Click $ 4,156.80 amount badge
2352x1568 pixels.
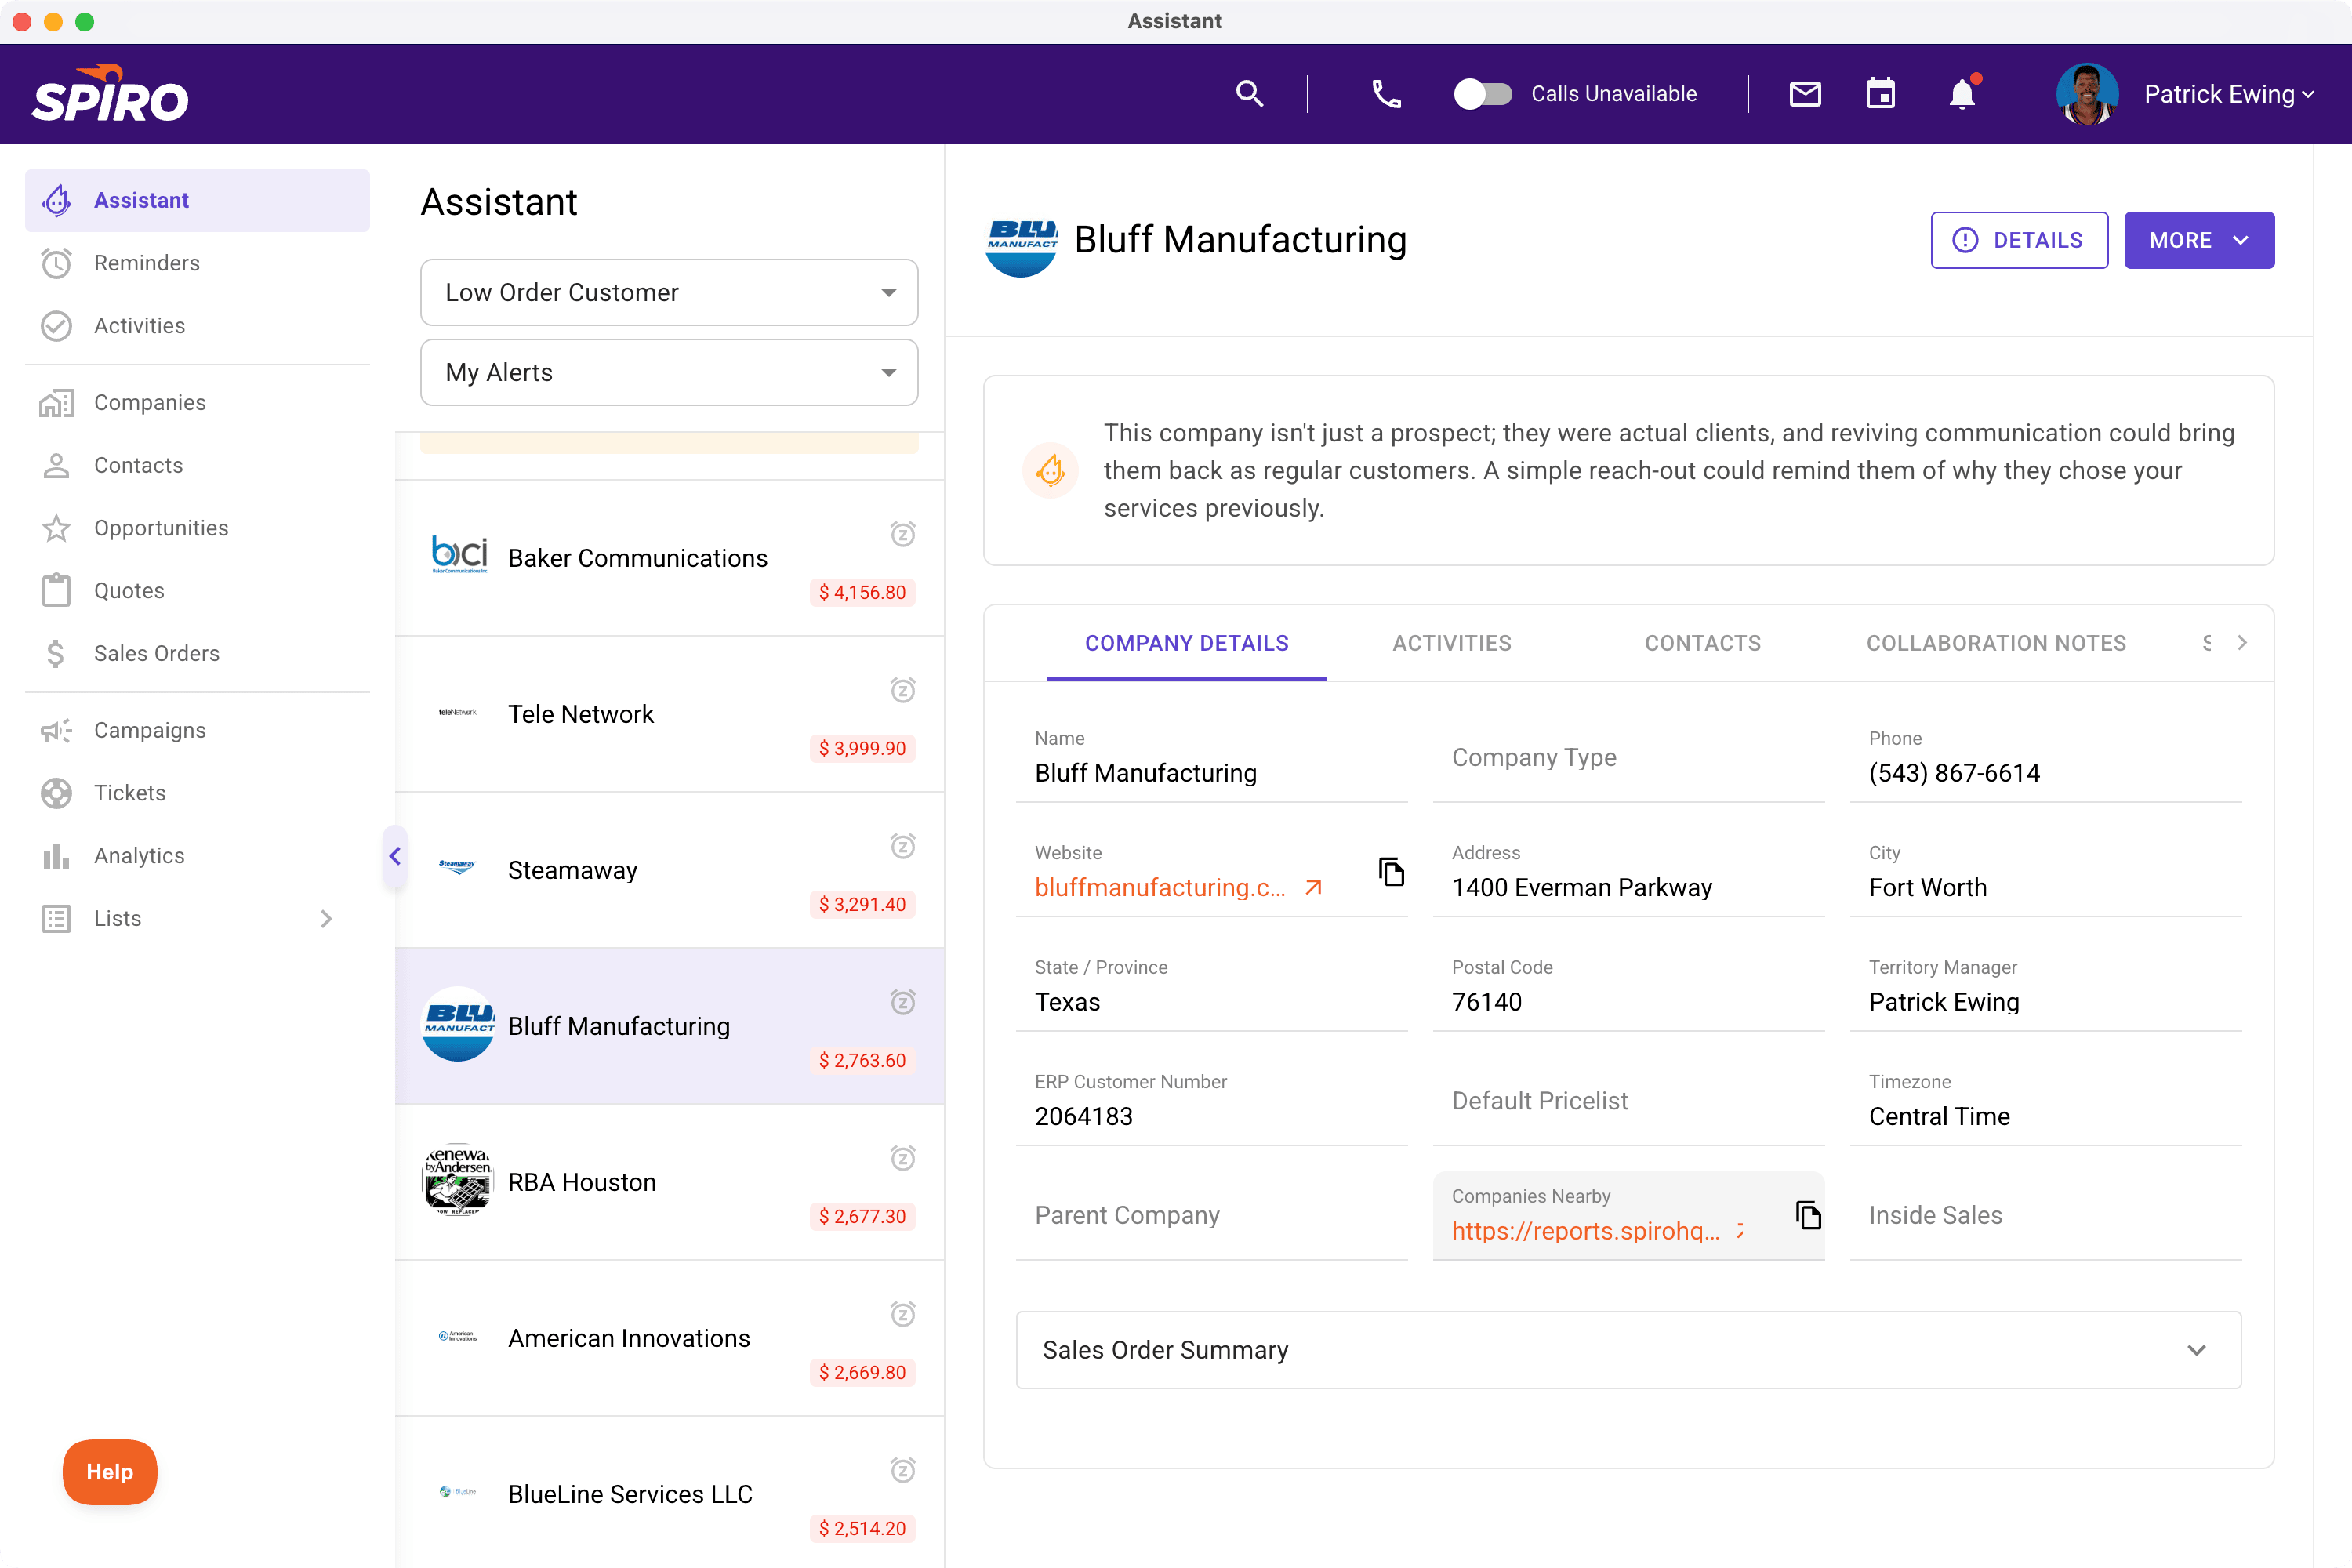click(x=862, y=592)
